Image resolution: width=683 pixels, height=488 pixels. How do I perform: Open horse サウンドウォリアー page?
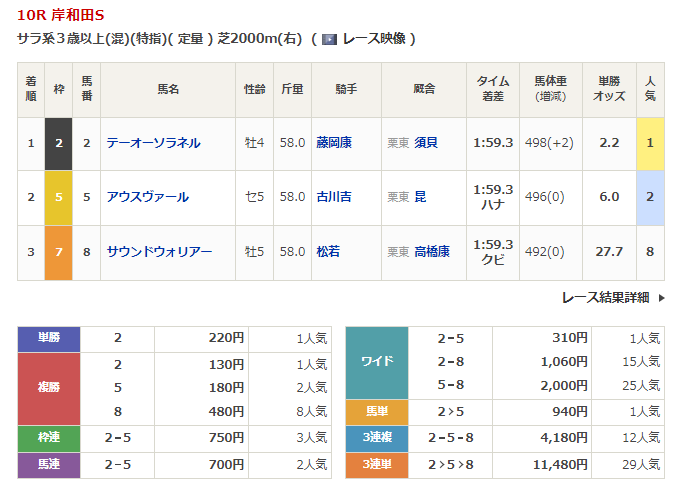159,252
